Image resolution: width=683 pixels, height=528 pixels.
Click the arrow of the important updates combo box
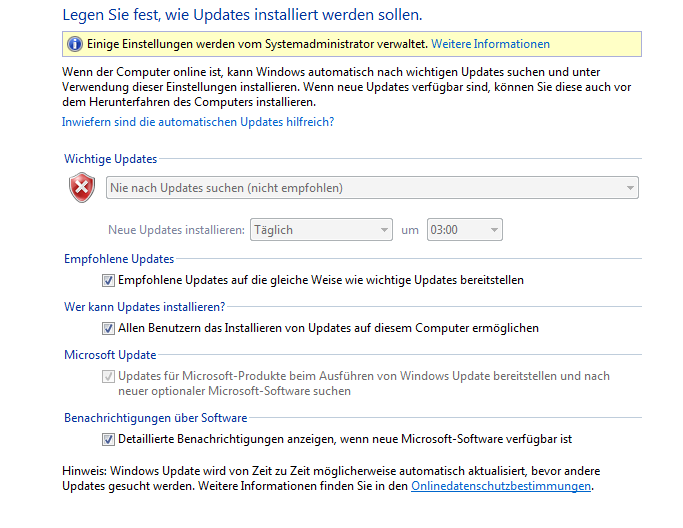(x=630, y=188)
